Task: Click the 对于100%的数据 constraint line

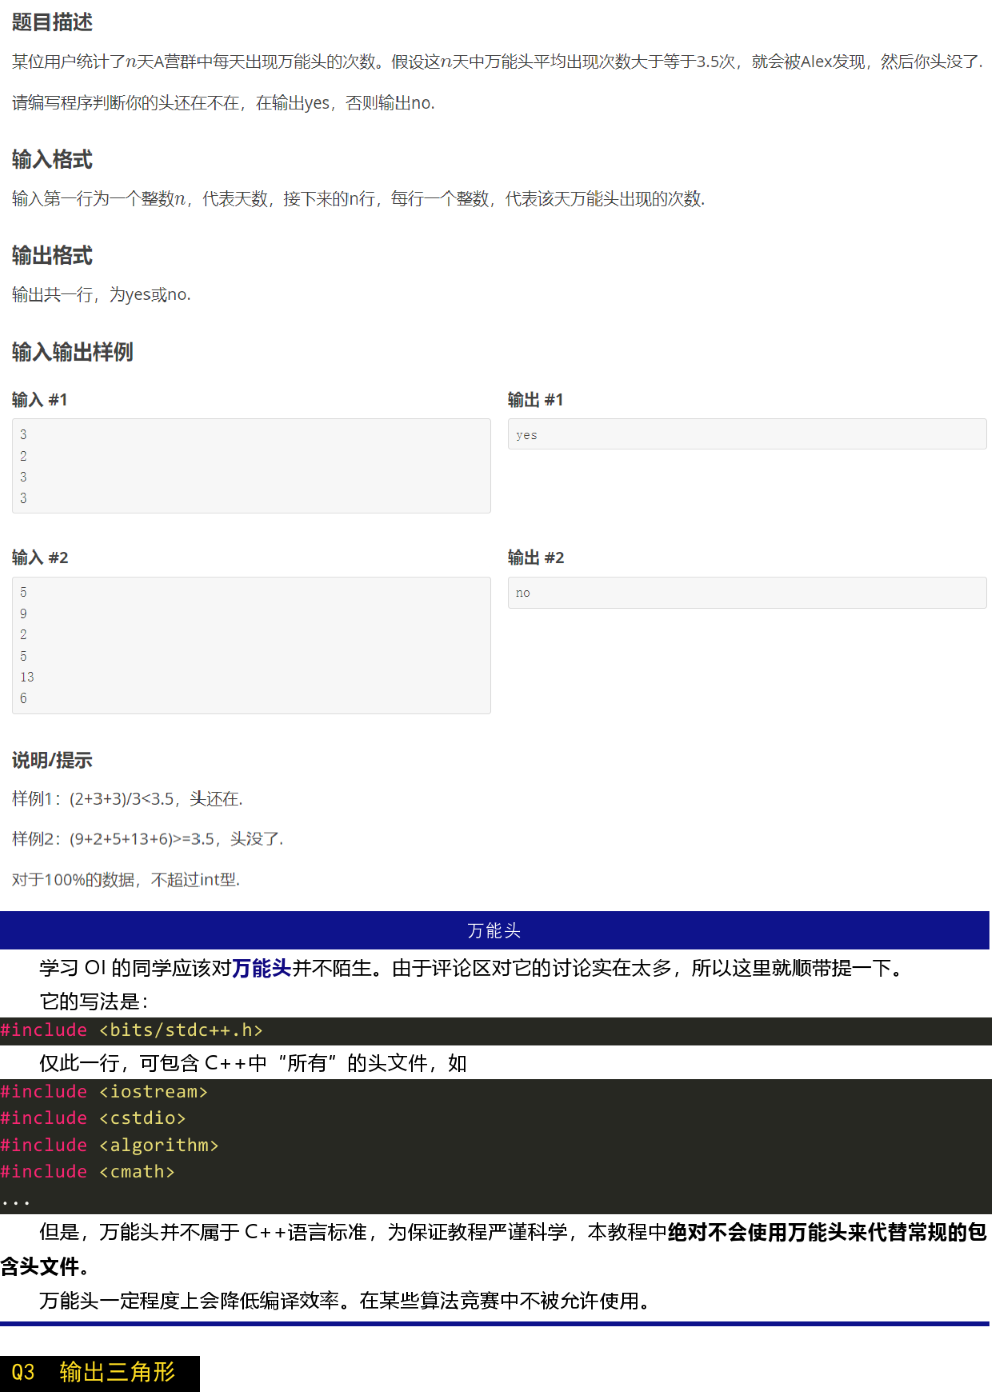Action: [126, 880]
